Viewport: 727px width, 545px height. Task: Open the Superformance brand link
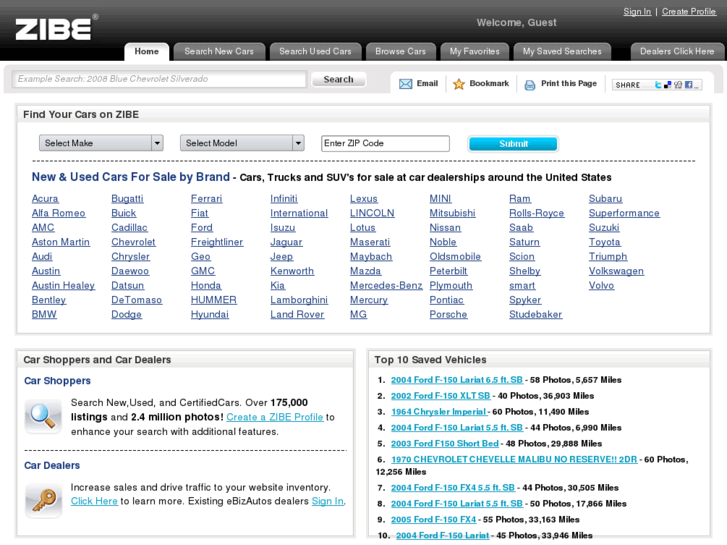[624, 213]
